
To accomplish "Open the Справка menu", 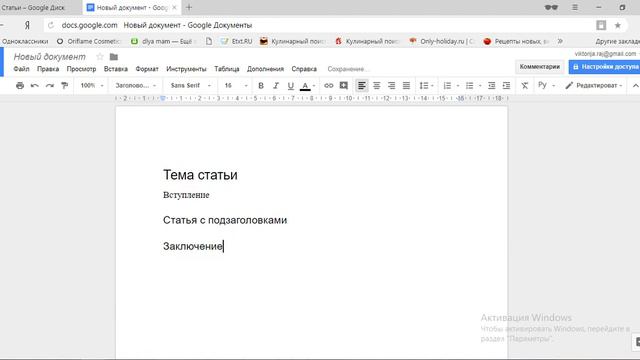I will [x=304, y=69].
